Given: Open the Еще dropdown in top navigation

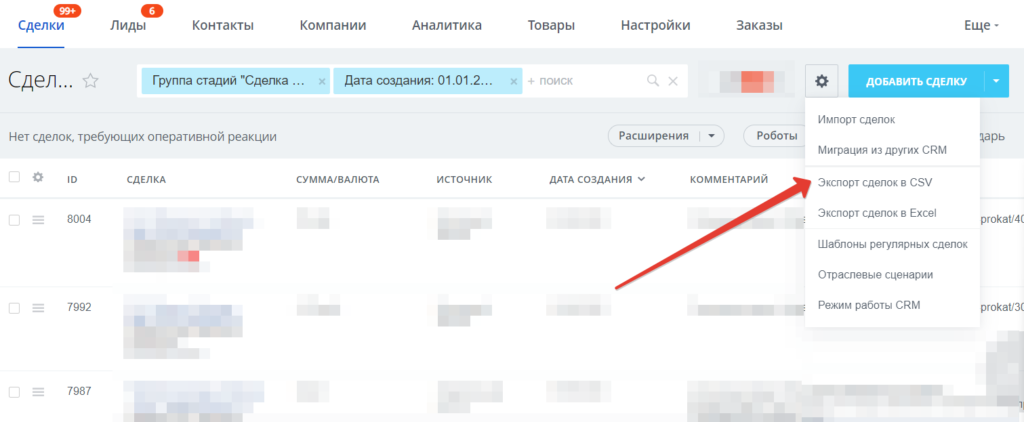Looking at the screenshot, I should 981,25.
